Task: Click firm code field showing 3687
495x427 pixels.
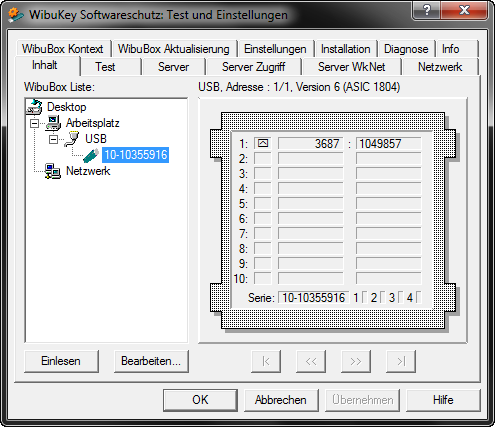Action: tap(310, 143)
